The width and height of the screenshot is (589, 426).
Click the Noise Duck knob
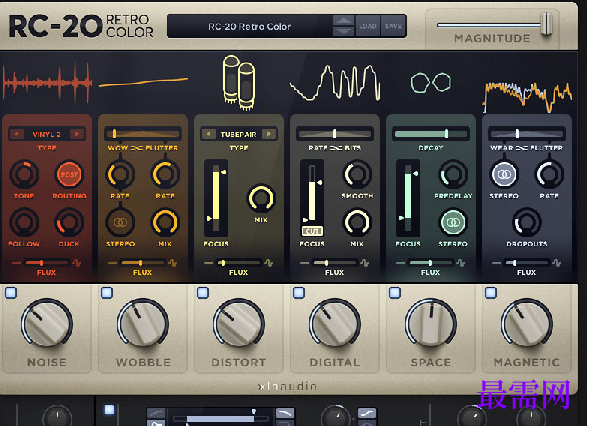tap(69, 222)
